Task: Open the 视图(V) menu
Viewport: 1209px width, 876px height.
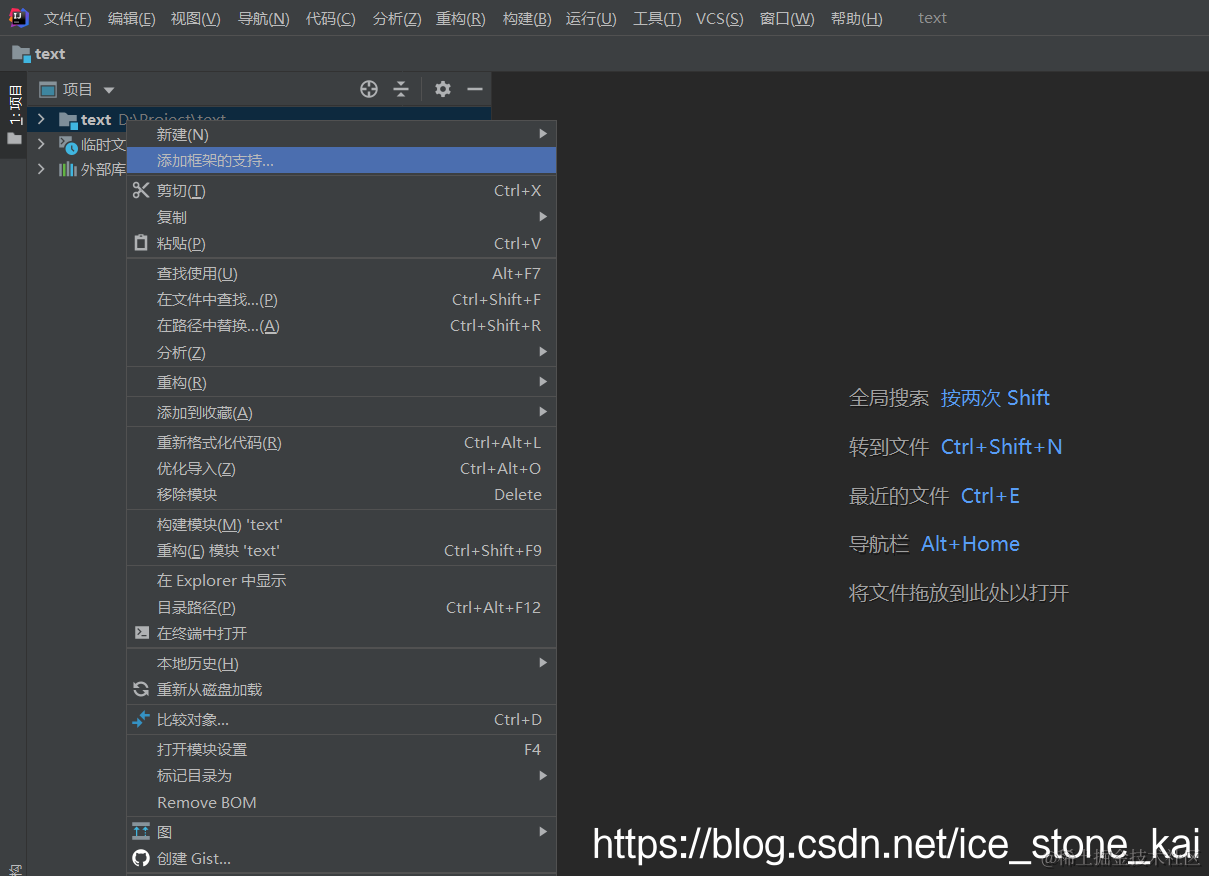Action: pos(196,18)
